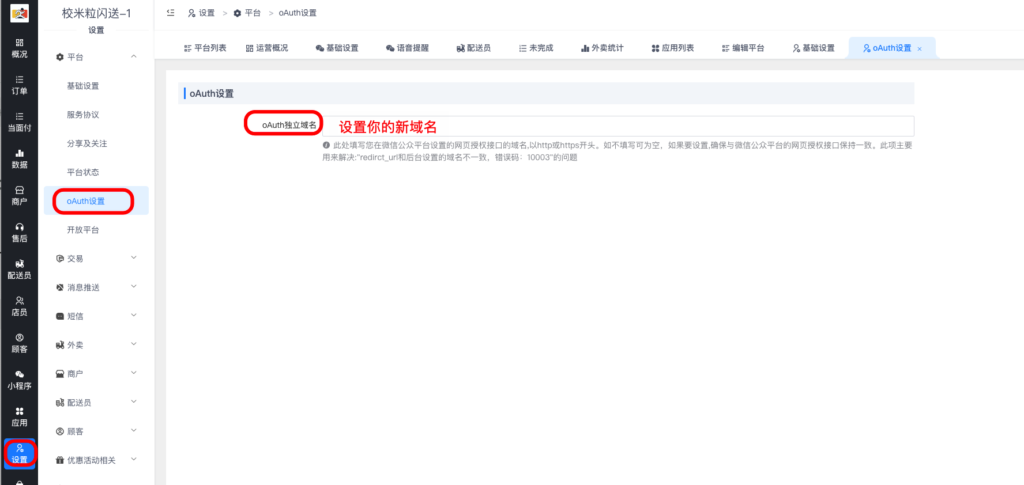Select 小程序 mini-program icon

(x=19, y=379)
